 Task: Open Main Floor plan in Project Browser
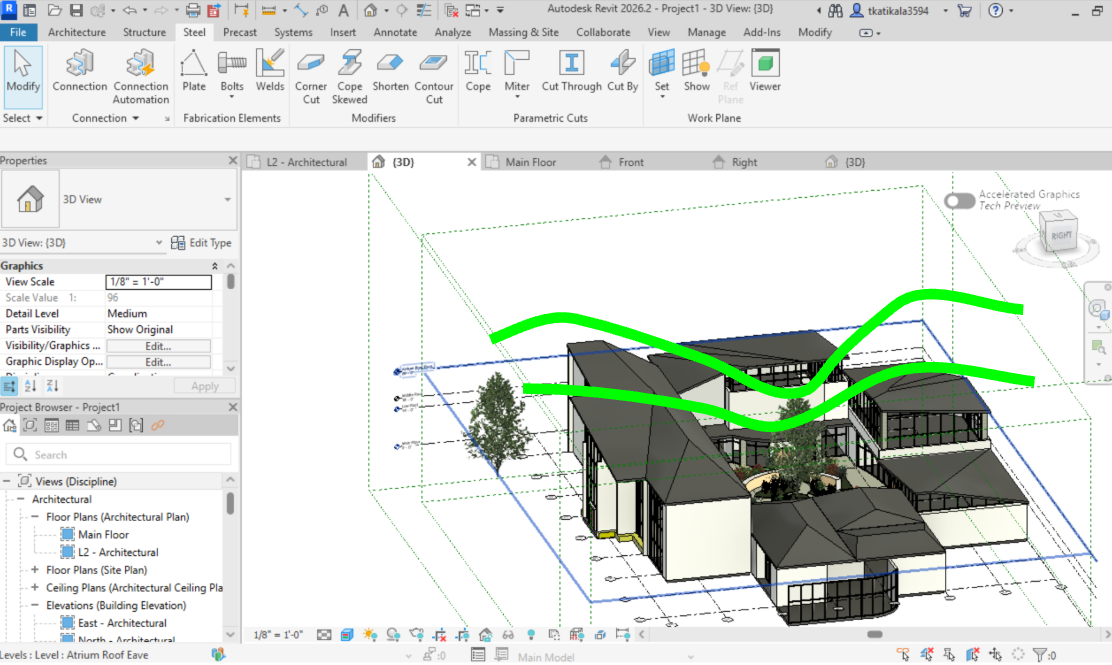104,535
